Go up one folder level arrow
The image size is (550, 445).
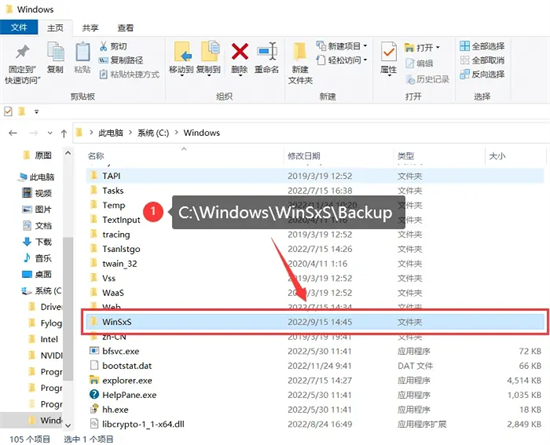(x=64, y=133)
